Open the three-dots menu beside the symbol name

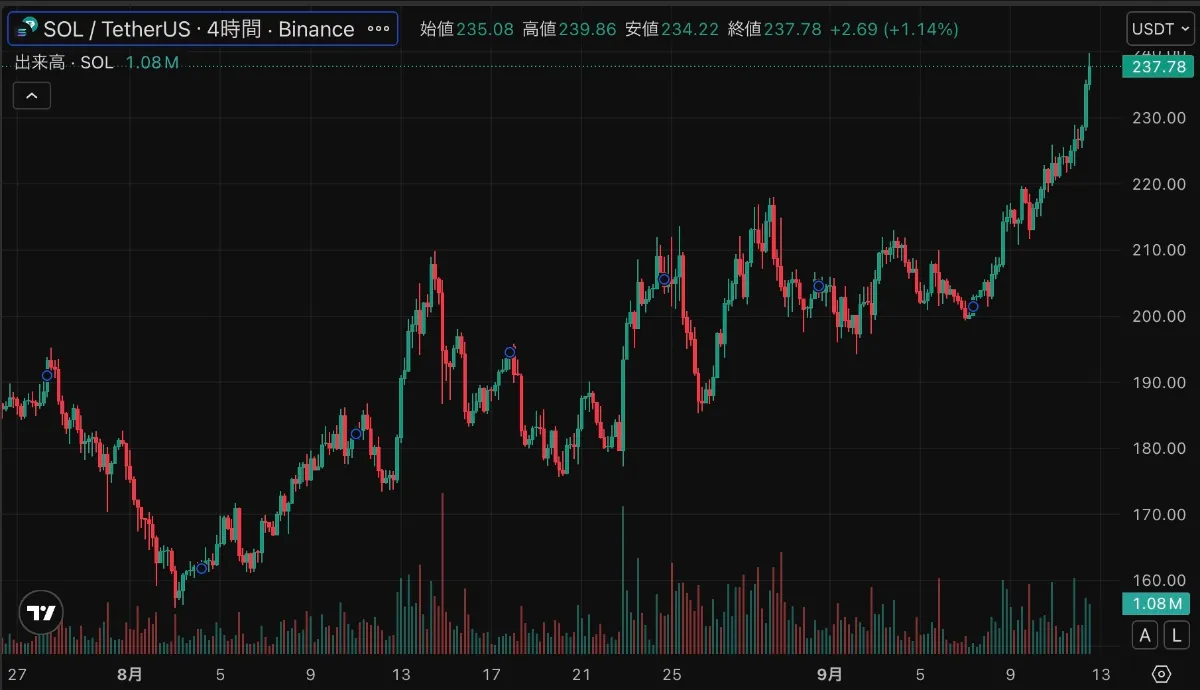379,29
